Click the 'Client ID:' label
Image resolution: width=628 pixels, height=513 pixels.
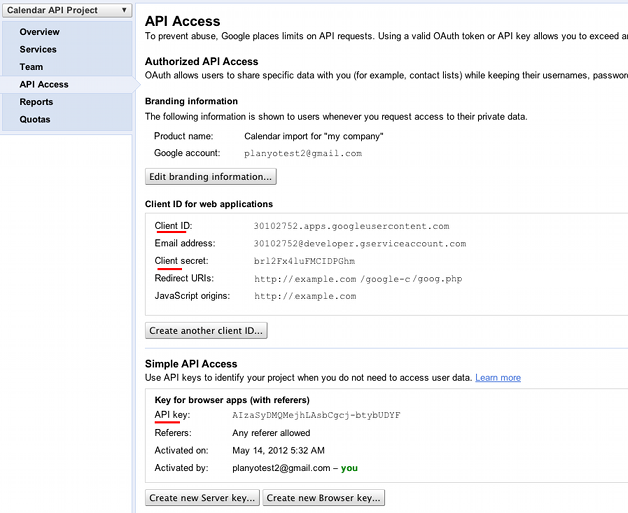point(173,226)
